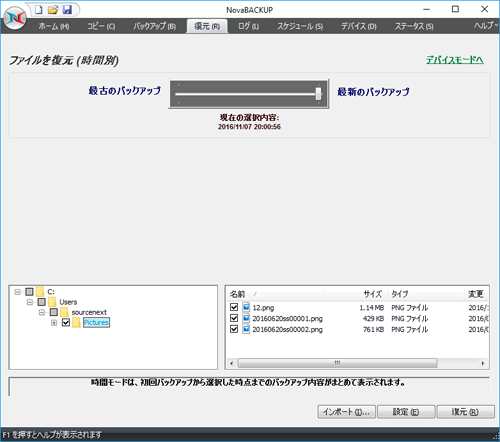This screenshot has height=442, width=500.
Task: Uncheck the 12.png file checkbox
Action: click(x=234, y=307)
